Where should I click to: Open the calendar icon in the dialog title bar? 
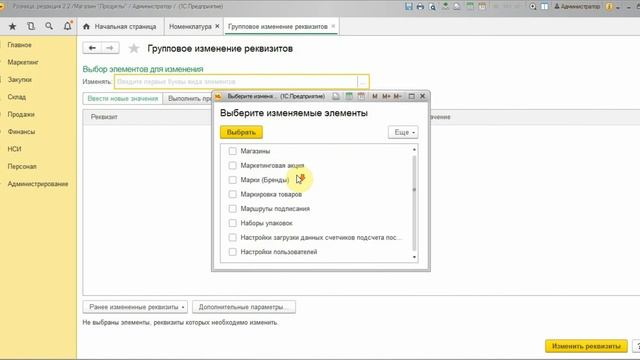pos(361,96)
